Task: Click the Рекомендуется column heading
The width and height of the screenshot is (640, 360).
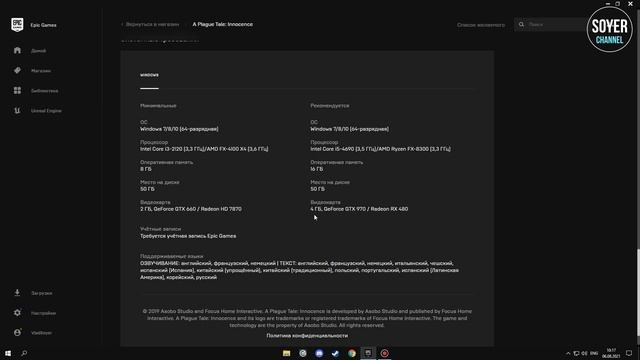Action: (x=329, y=106)
